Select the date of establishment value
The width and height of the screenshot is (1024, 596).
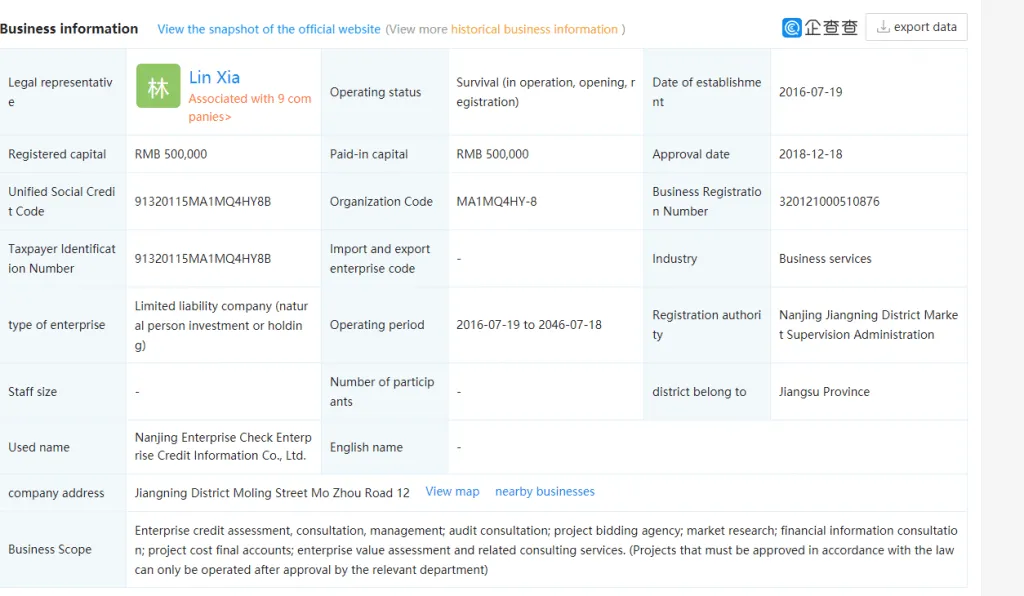810,92
